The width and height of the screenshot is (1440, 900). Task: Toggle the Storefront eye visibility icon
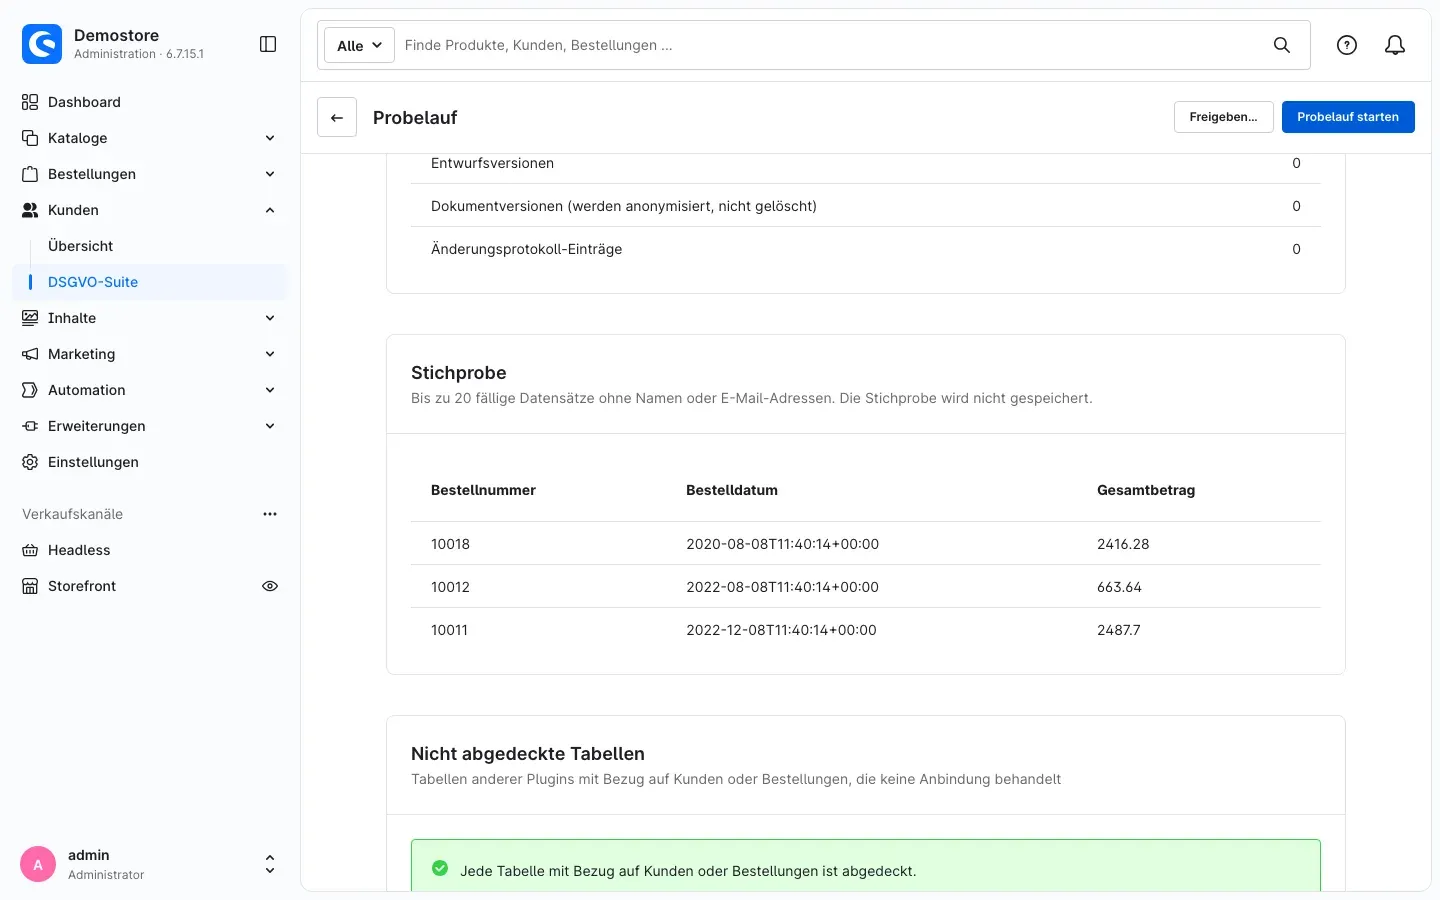pyautogui.click(x=270, y=586)
